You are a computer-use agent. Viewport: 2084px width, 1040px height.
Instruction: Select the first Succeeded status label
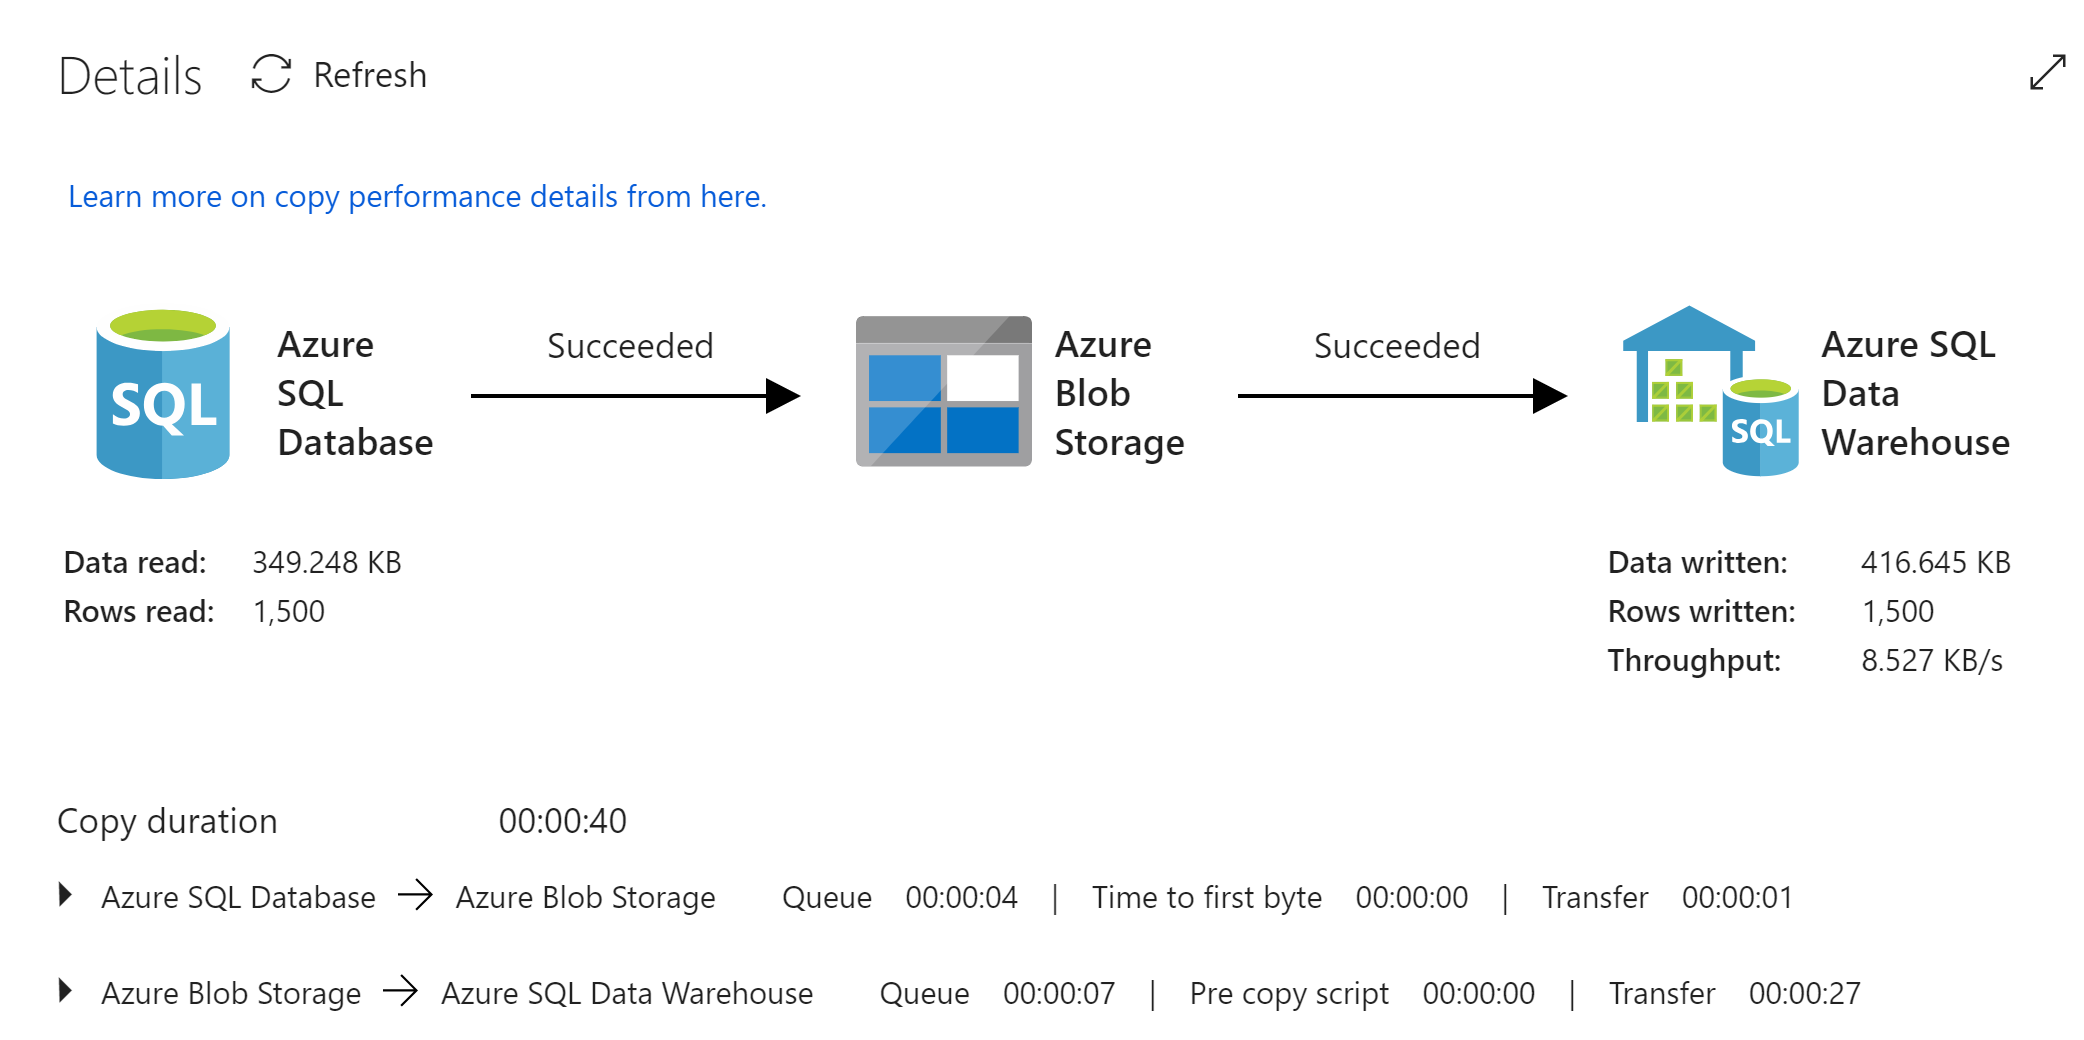(x=630, y=346)
